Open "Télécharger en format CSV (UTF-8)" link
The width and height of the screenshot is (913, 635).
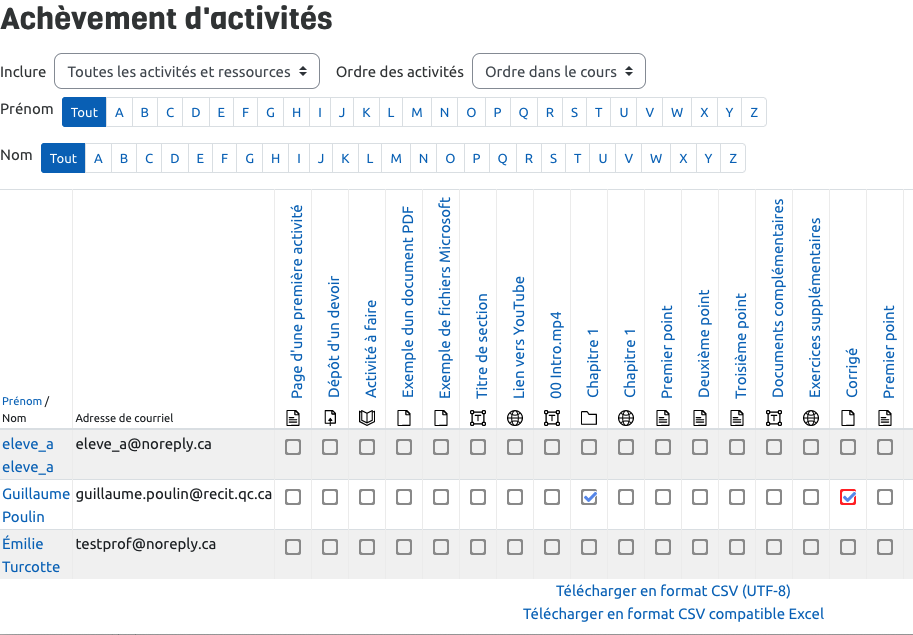coord(672,591)
